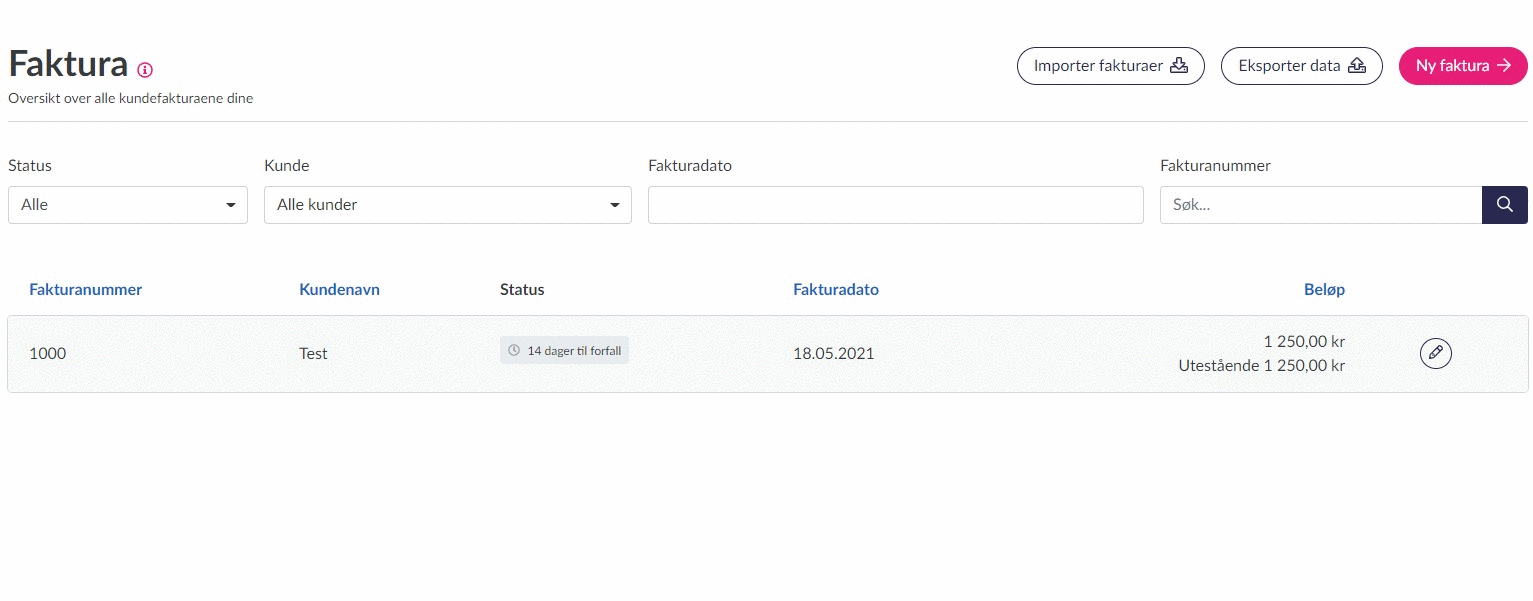Expand the Alle kunder customer dropdown

pyautogui.click(x=447, y=205)
